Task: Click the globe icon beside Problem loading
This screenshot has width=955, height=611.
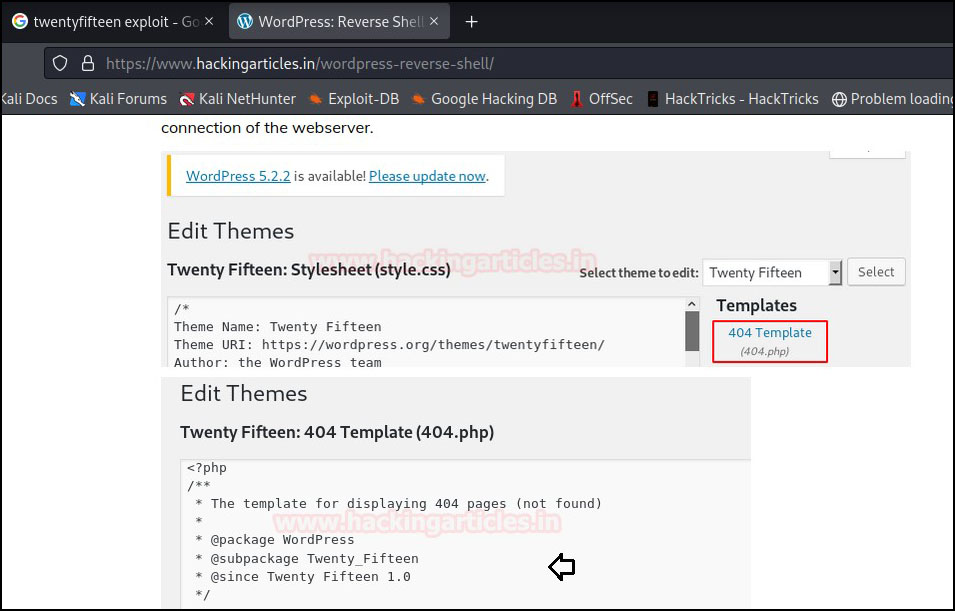Action: [x=839, y=99]
